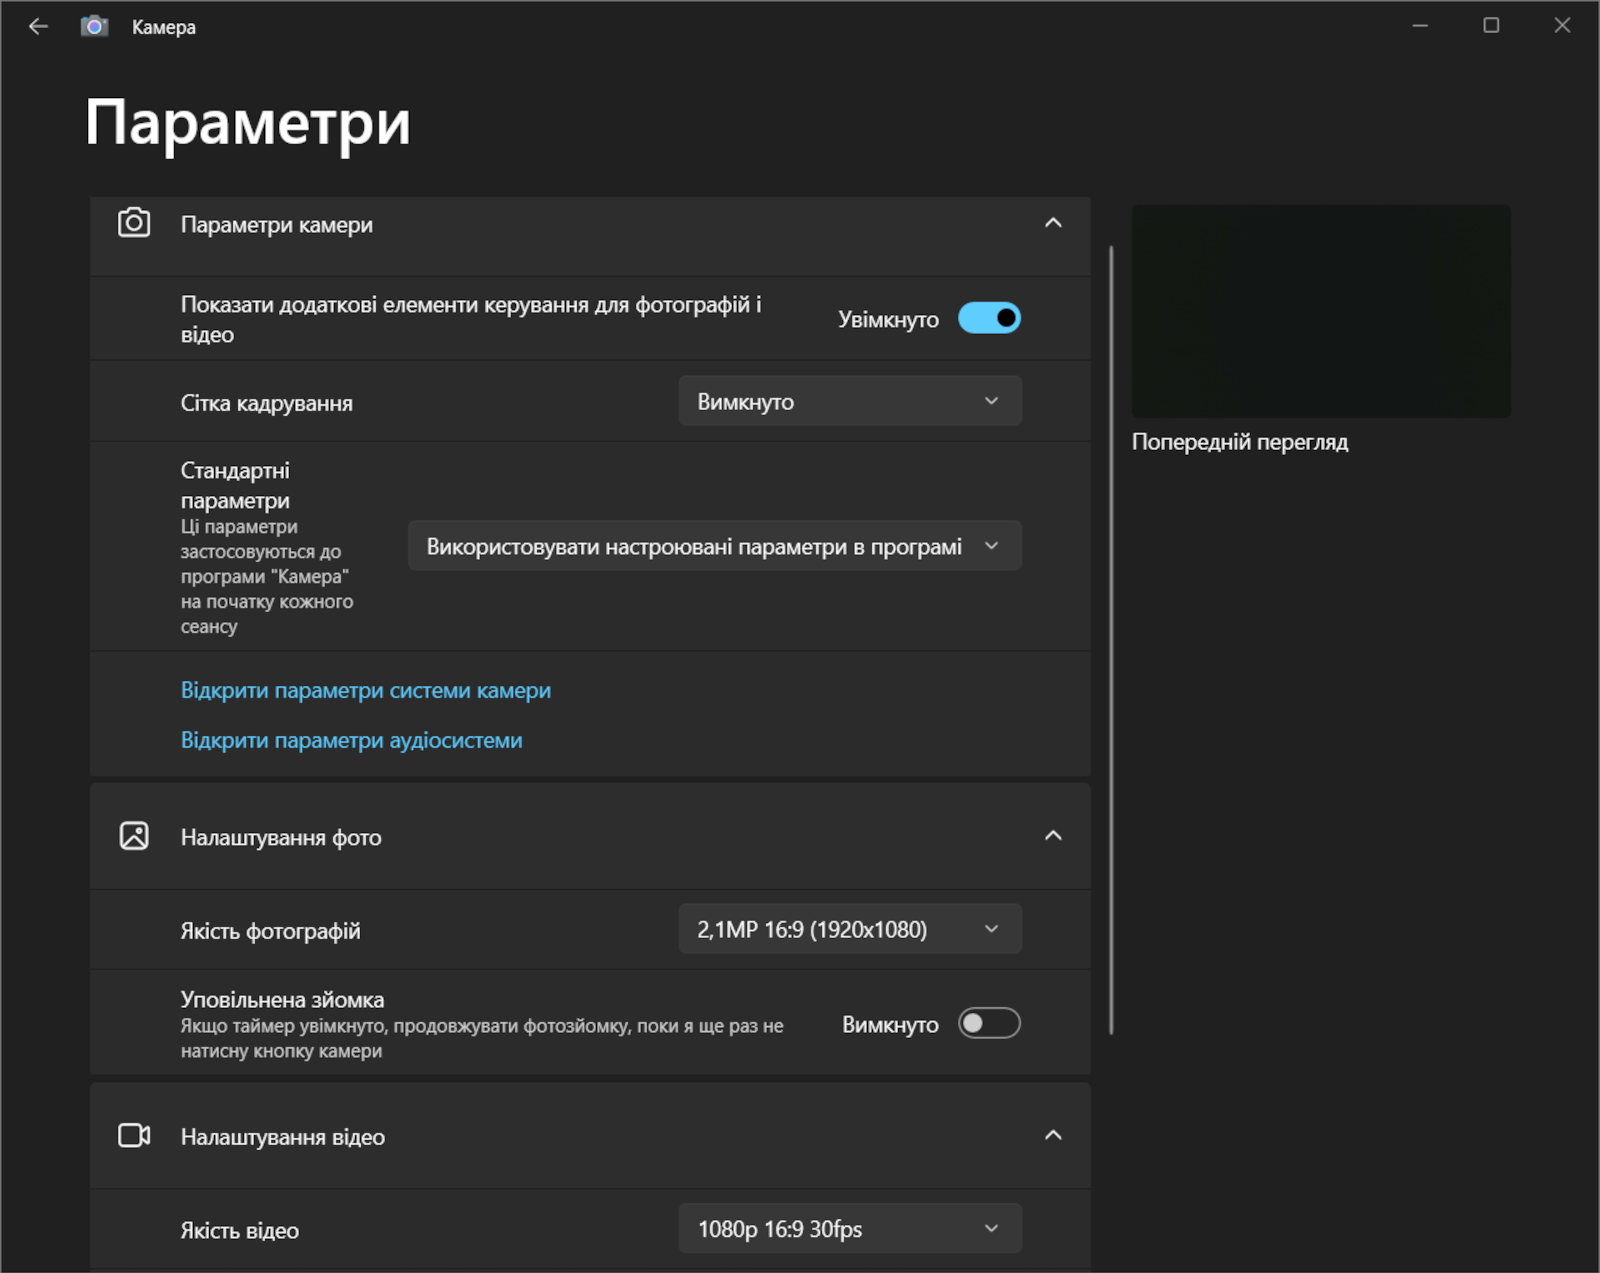Click the Camera app icon in title bar
1600x1273 pixels.
click(94, 27)
